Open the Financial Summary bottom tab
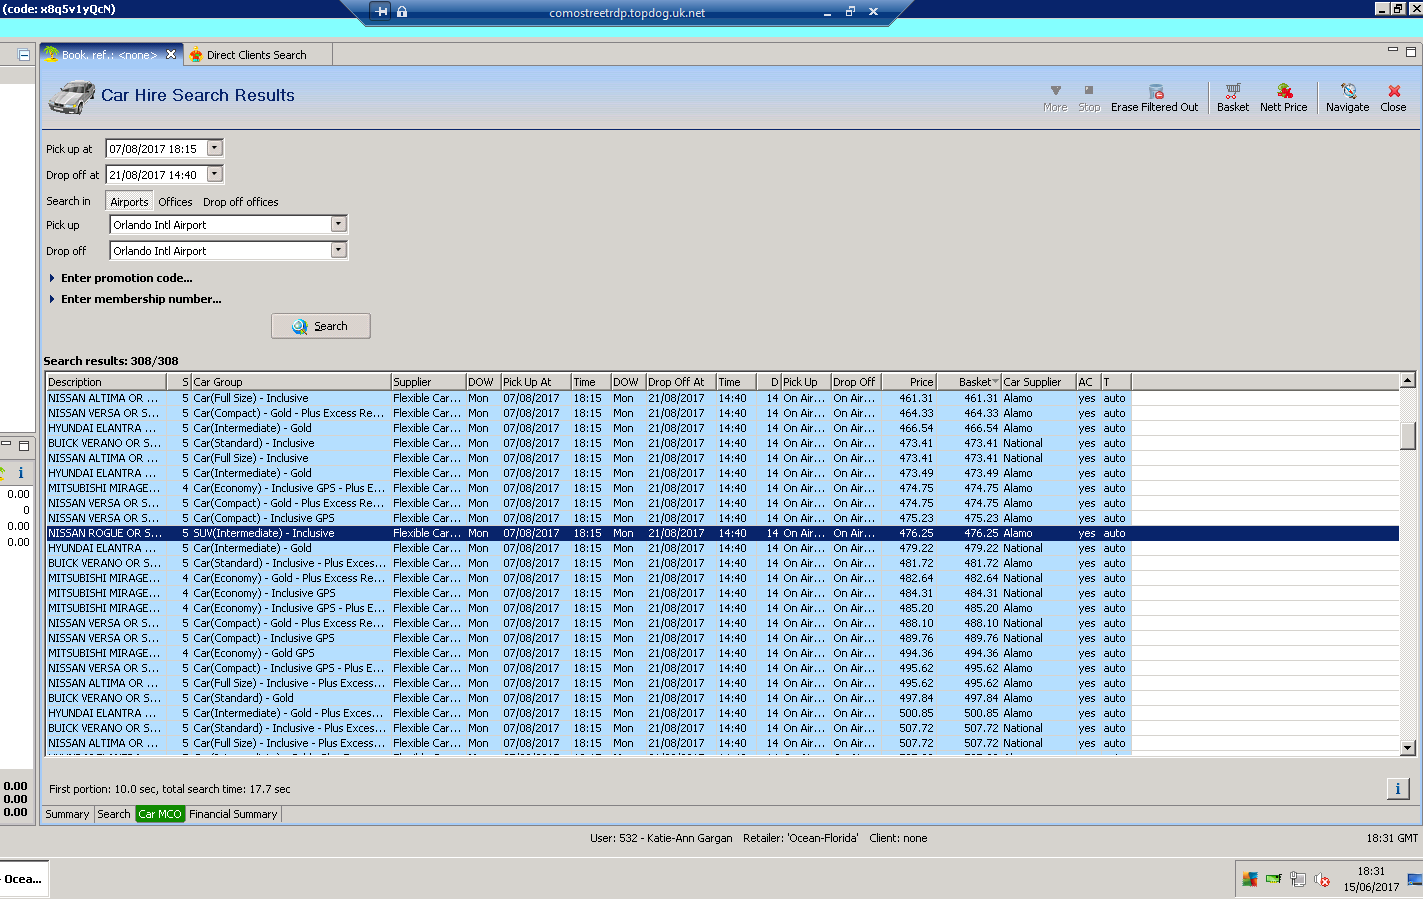 pos(233,814)
